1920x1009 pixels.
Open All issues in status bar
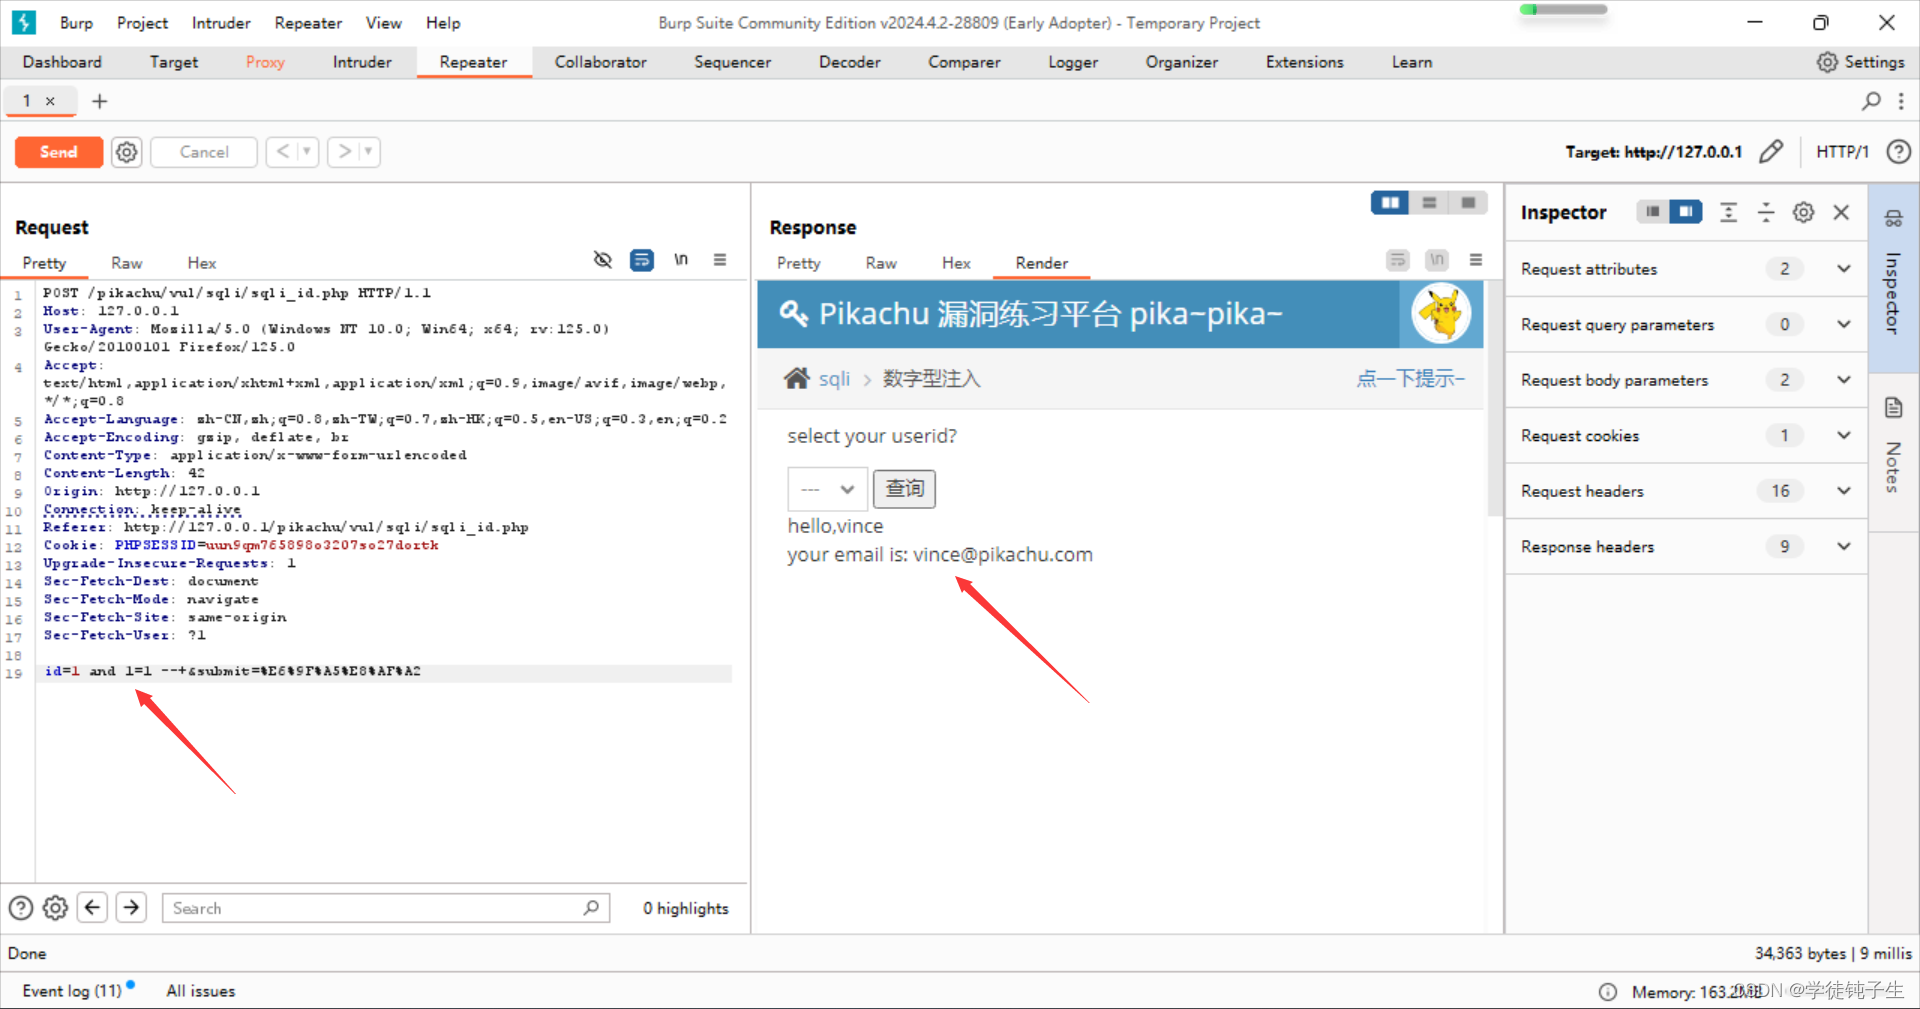click(201, 991)
